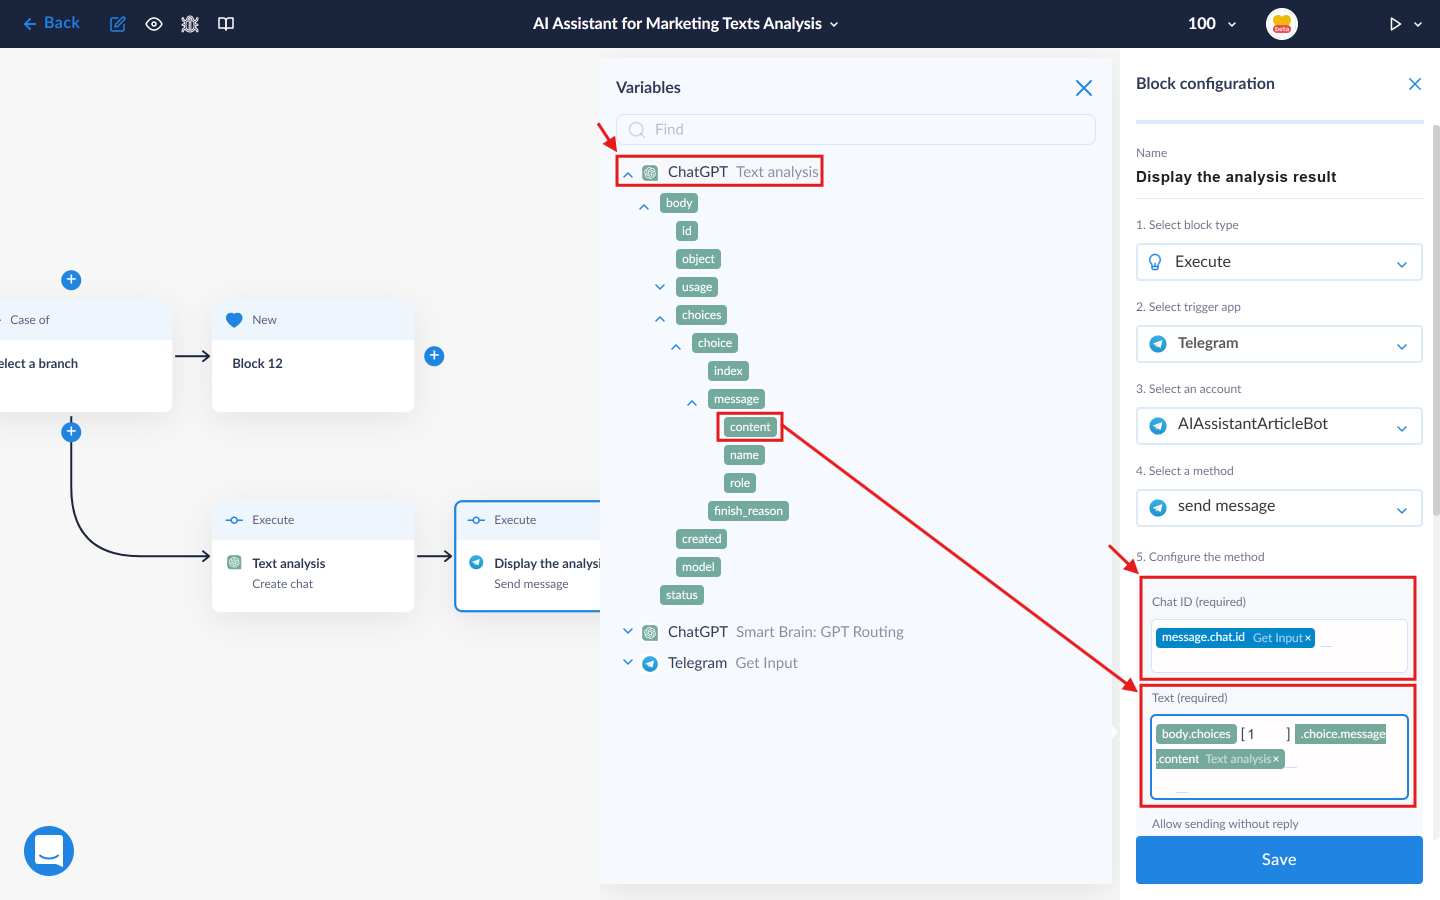Expand ChatGPT Smart Brain: GPT Routing
The width and height of the screenshot is (1440, 900).
coord(628,631)
